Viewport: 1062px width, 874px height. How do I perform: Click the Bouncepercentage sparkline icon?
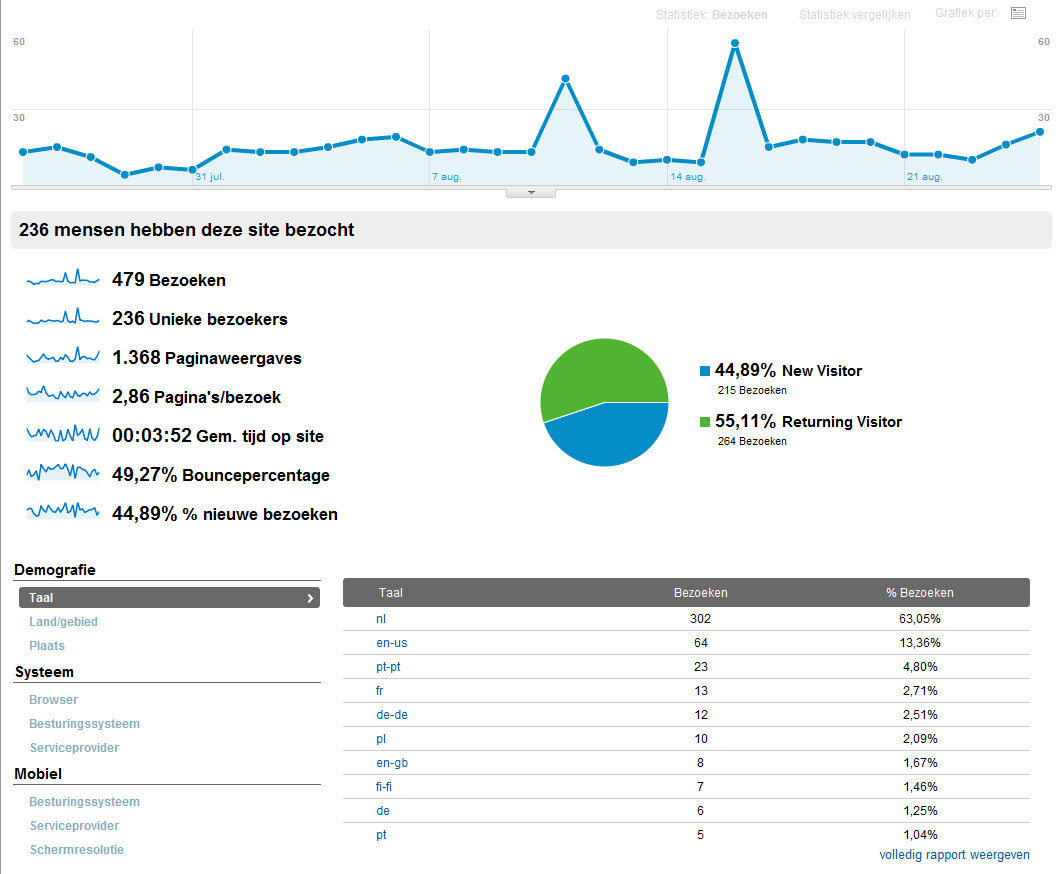point(63,472)
